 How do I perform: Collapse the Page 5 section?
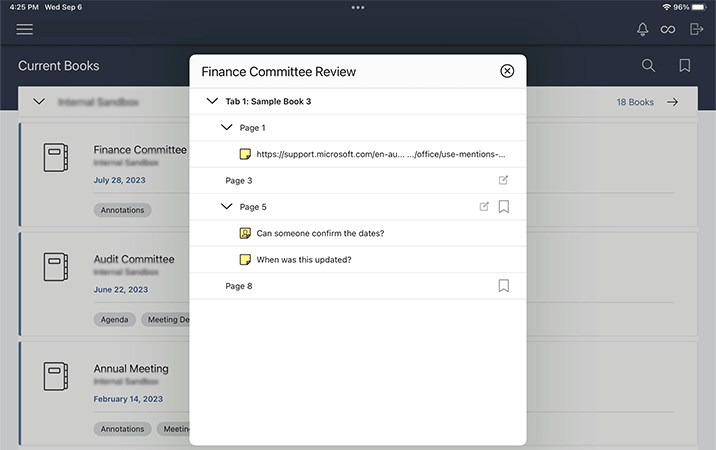click(x=226, y=207)
